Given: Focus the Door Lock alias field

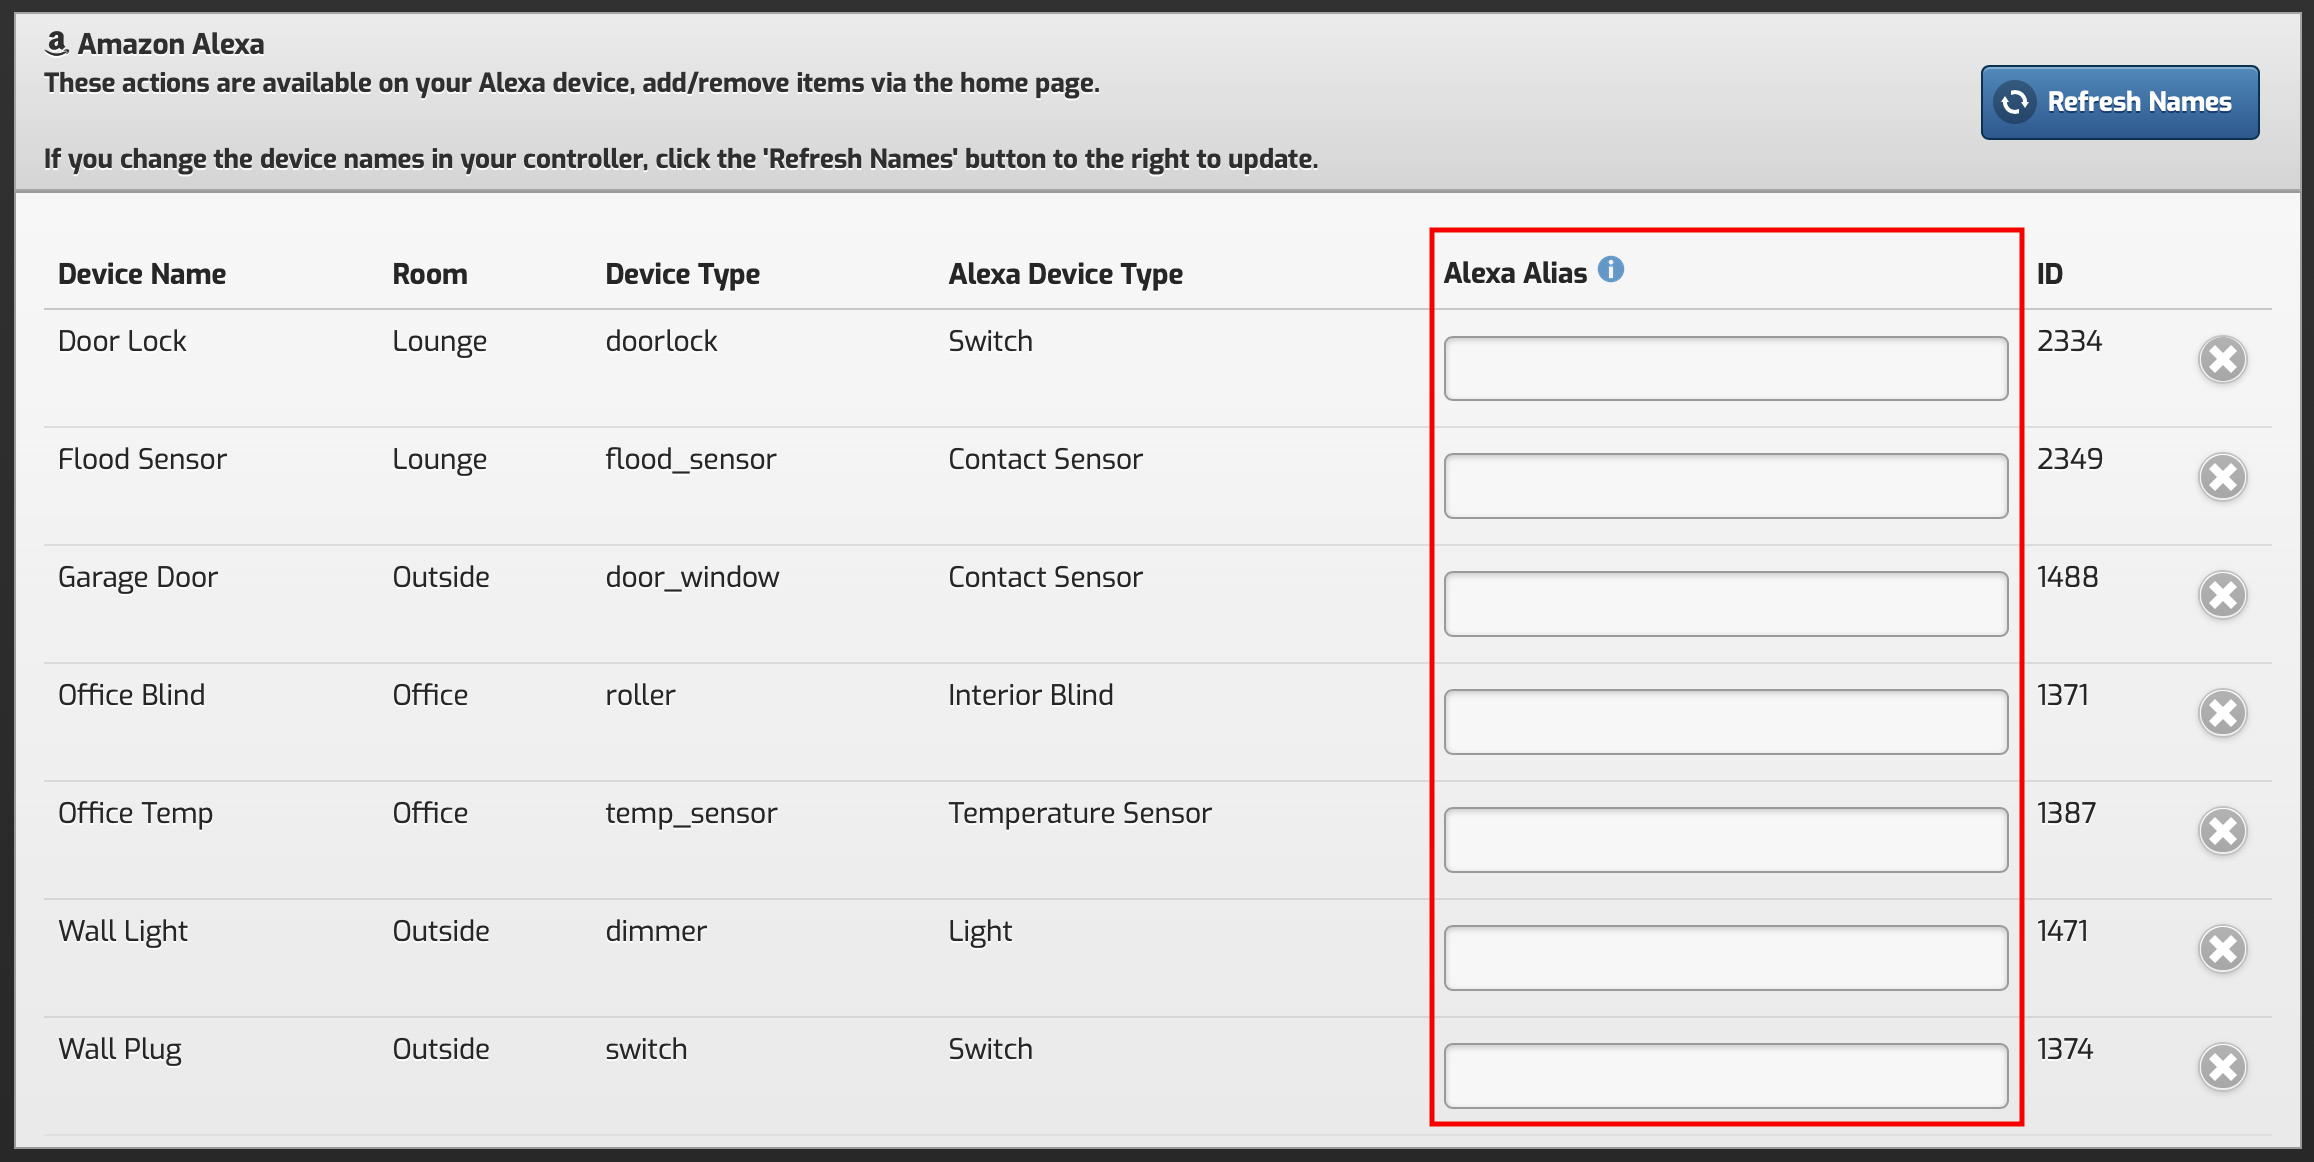Looking at the screenshot, I should tap(1725, 369).
